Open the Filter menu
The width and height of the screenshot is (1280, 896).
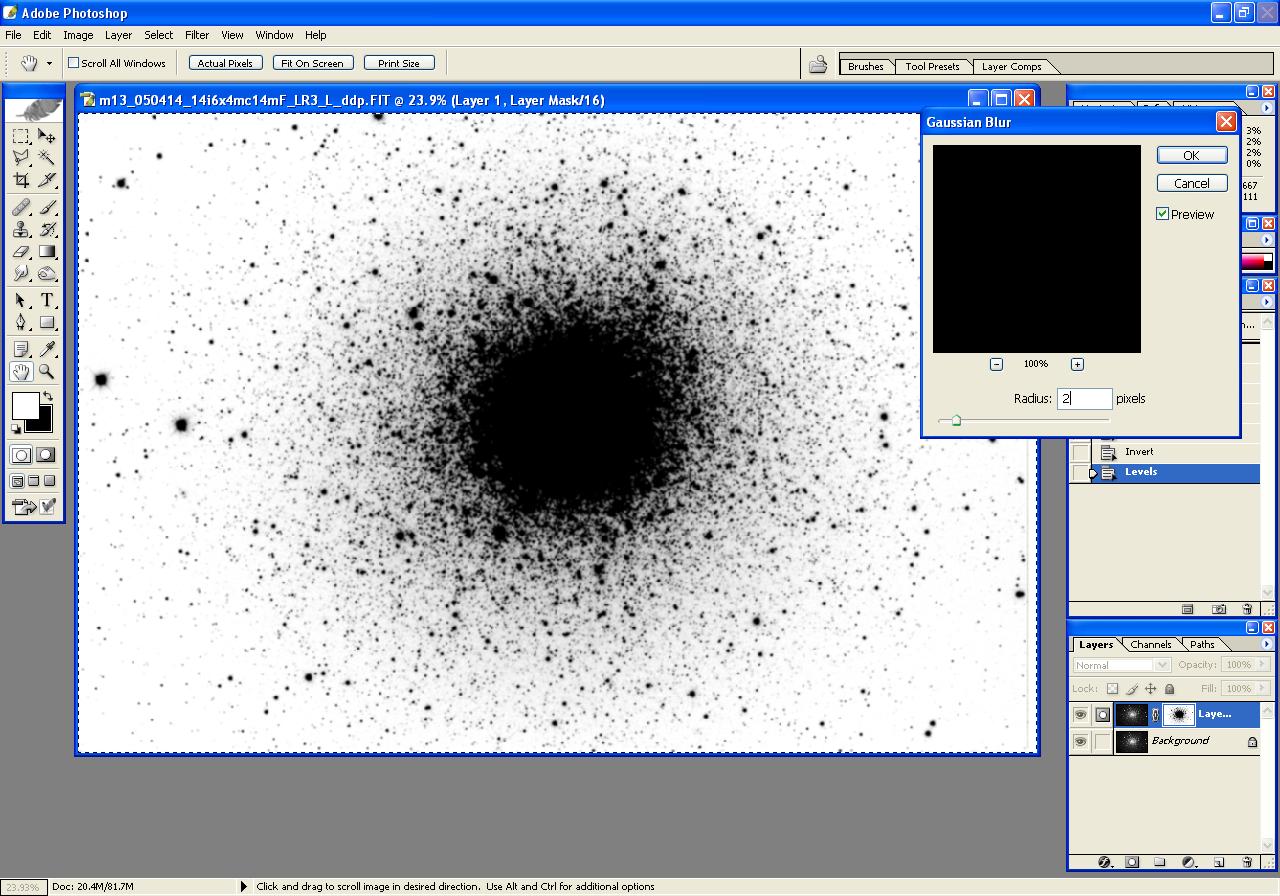[197, 35]
